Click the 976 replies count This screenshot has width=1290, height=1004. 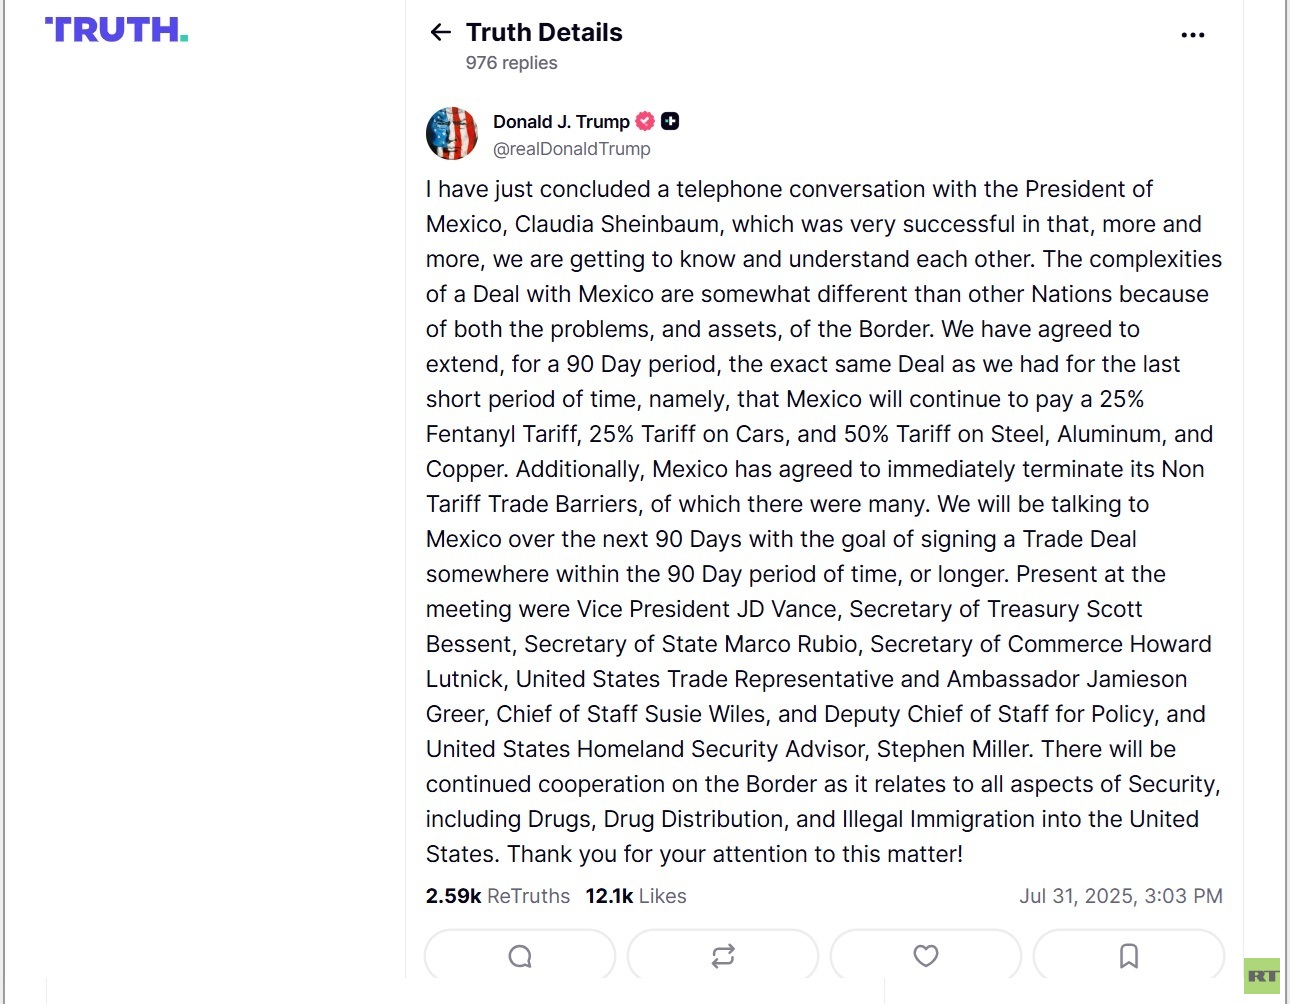coord(511,63)
